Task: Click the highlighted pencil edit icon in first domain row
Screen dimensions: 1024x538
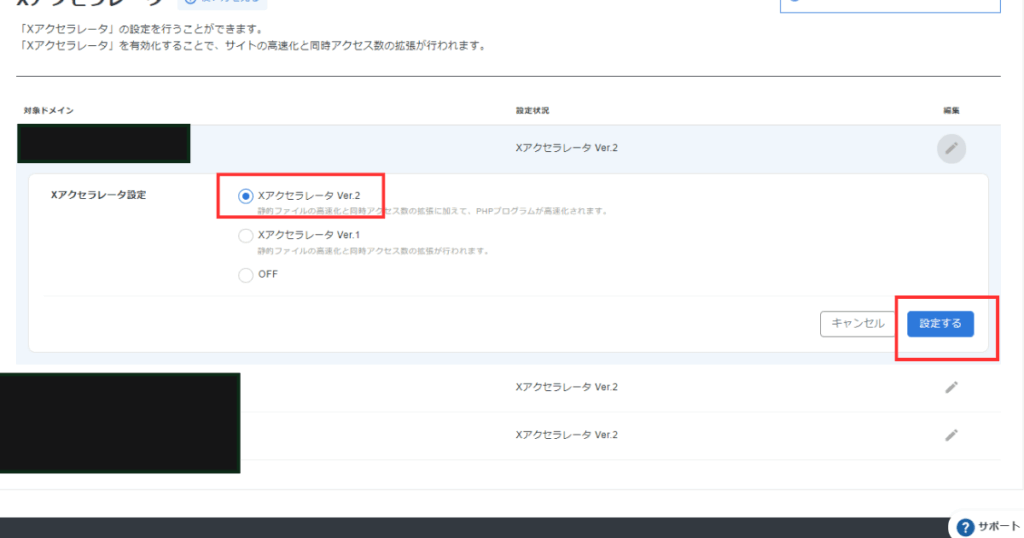Action: click(951, 149)
